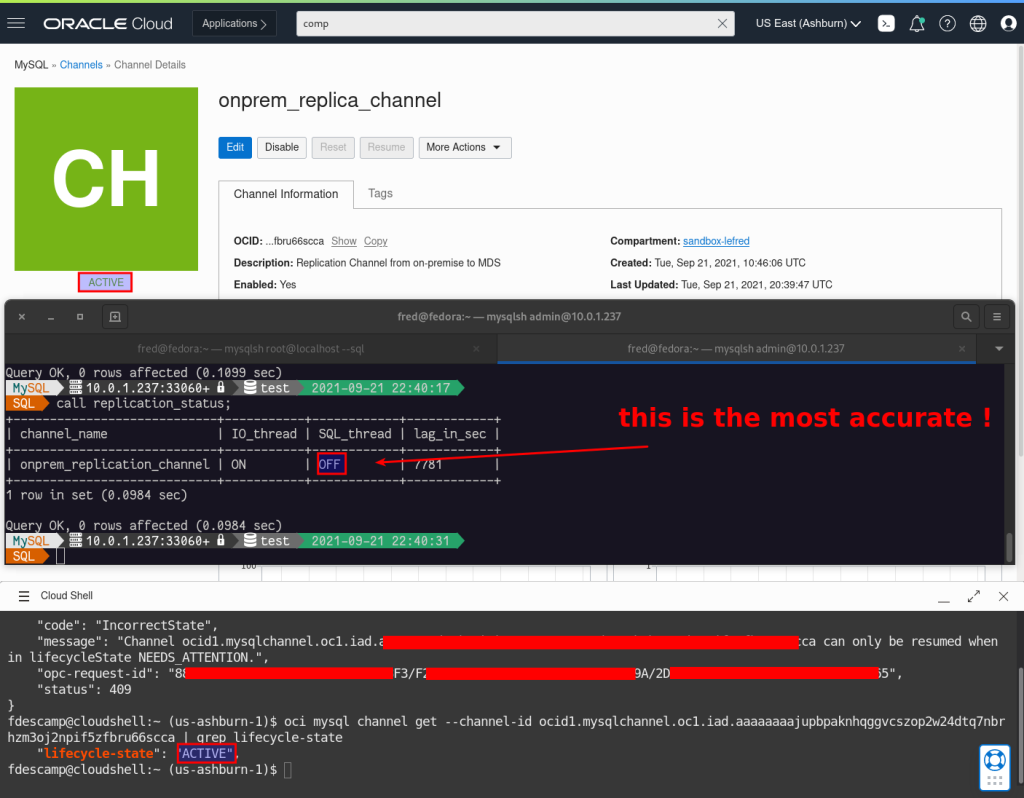Open the help question mark menu
Image resolution: width=1024 pixels, height=798 pixels.
947,24
